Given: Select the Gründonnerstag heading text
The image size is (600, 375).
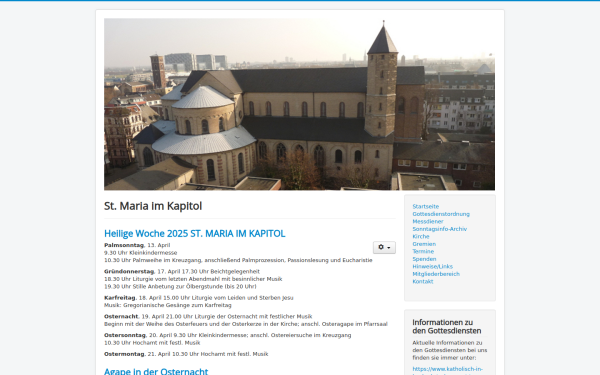Looking at the screenshot, I should 129,272.
